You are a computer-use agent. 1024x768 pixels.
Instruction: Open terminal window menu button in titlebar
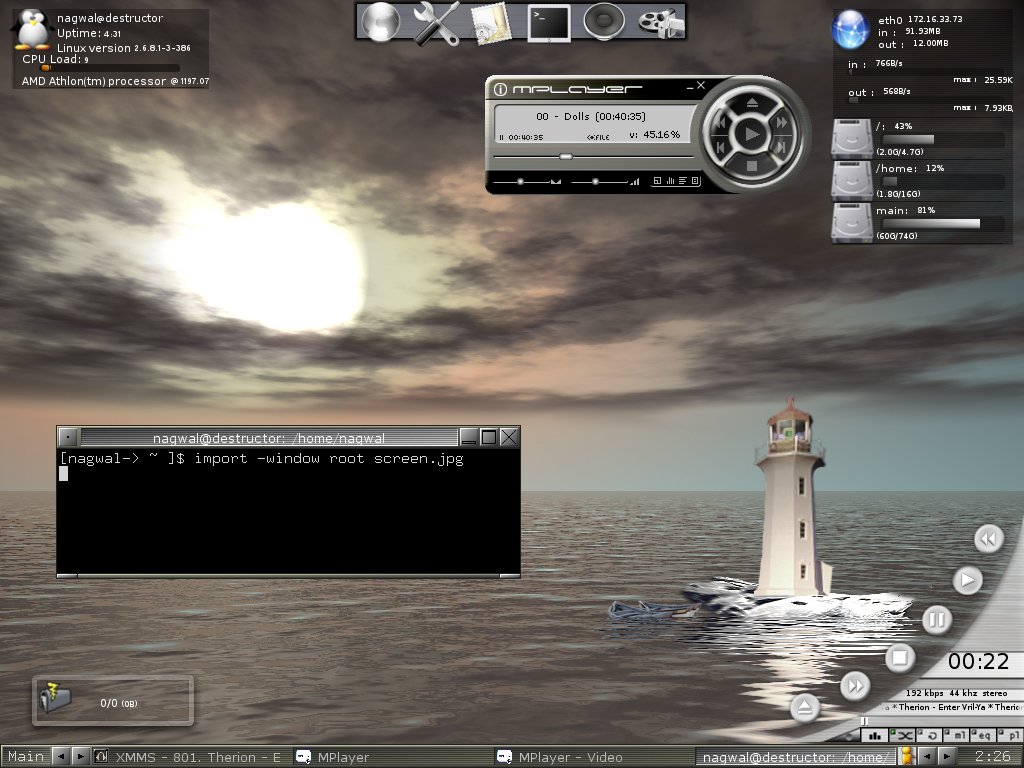coord(69,437)
